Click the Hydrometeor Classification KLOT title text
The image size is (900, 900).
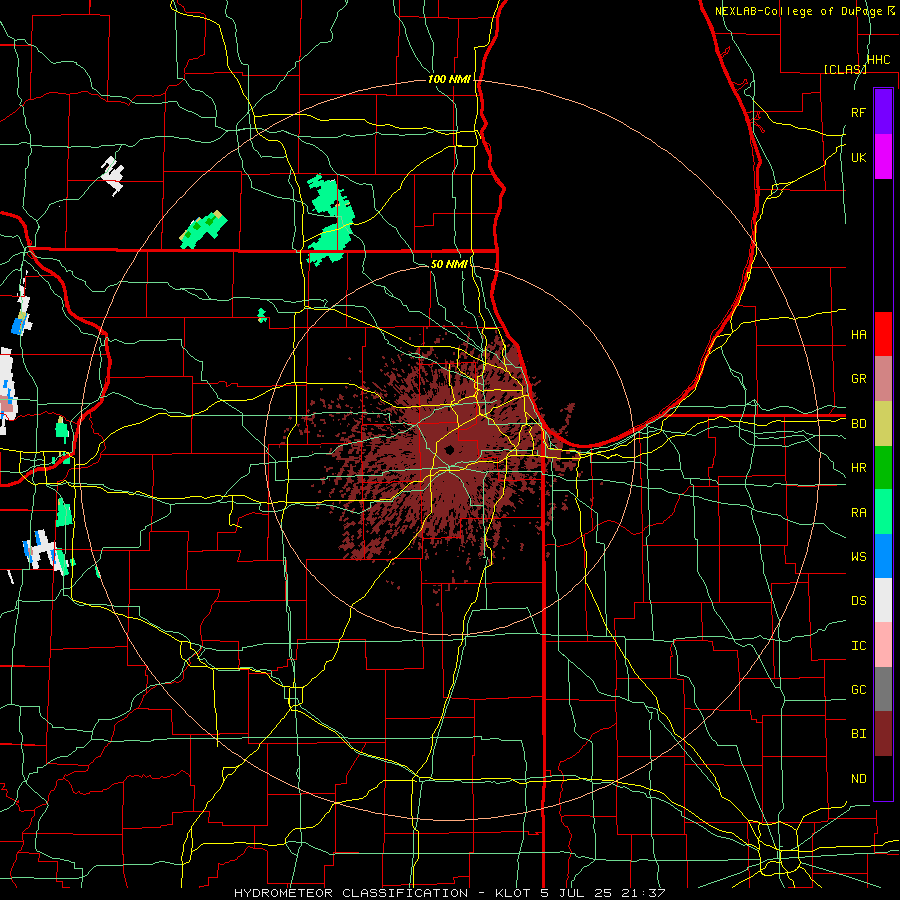449,893
